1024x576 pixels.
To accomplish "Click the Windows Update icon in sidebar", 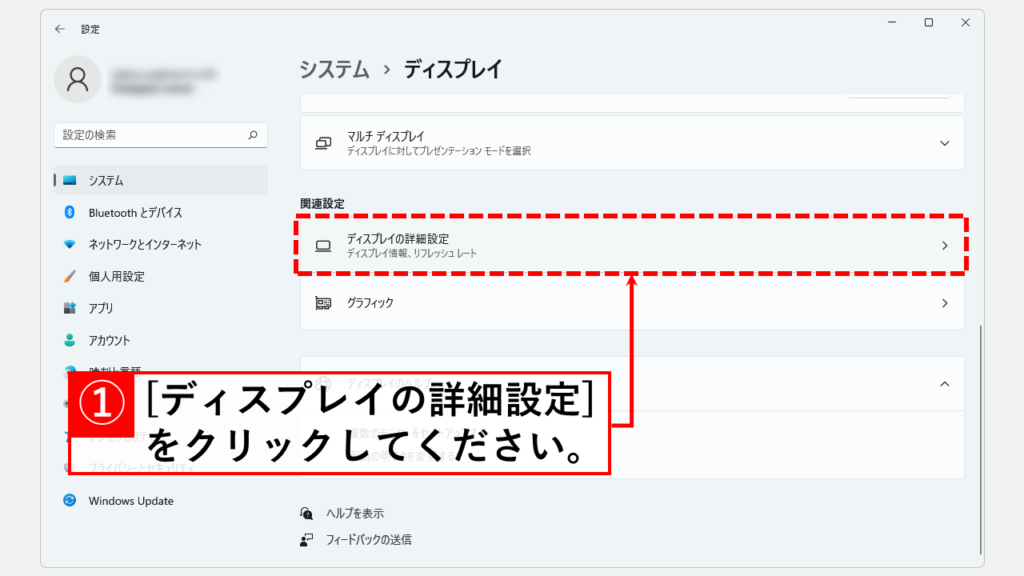I will 70,501.
